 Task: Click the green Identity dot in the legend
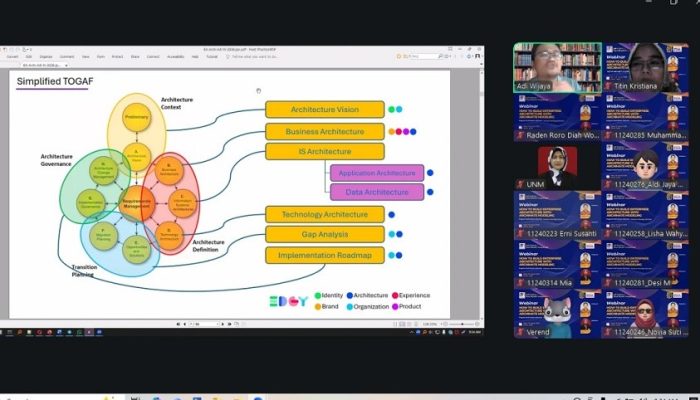tap(318, 295)
